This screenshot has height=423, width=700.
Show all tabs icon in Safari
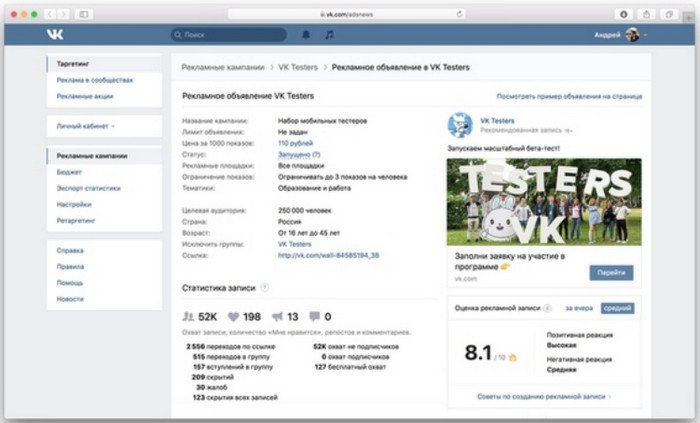click(x=669, y=14)
